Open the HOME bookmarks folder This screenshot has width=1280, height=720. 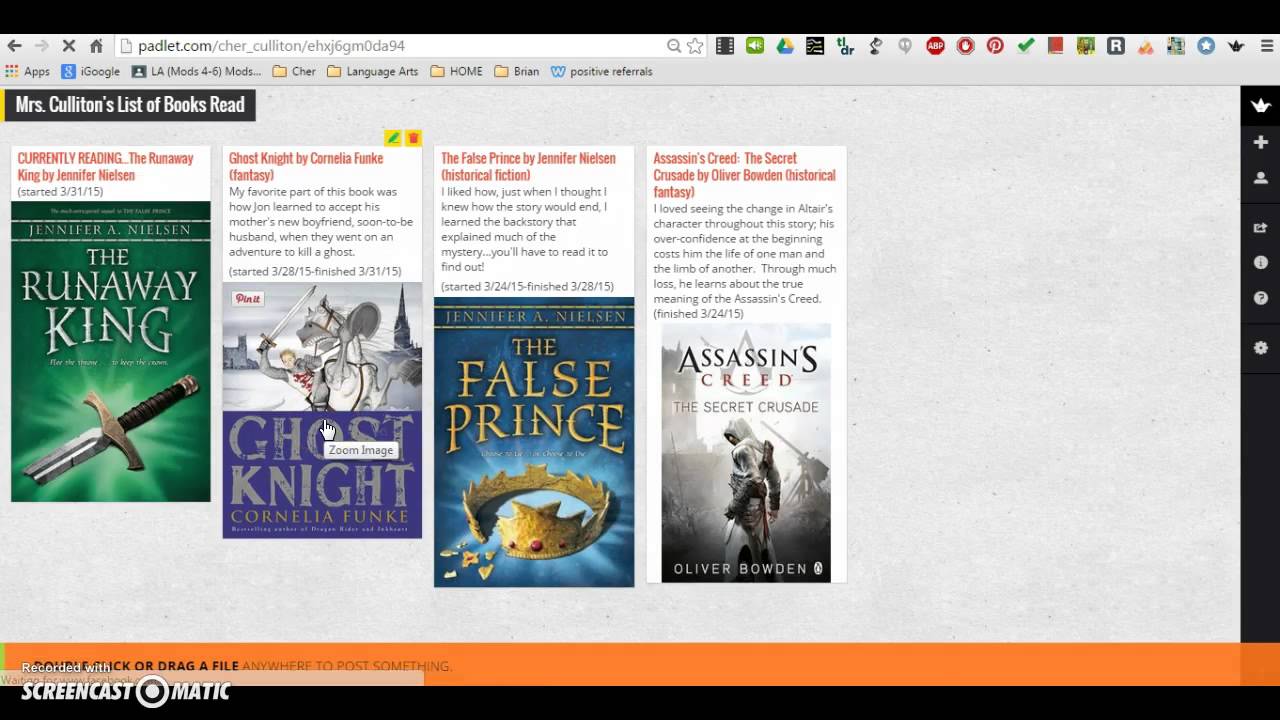pyautogui.click(x=457, y=72)
